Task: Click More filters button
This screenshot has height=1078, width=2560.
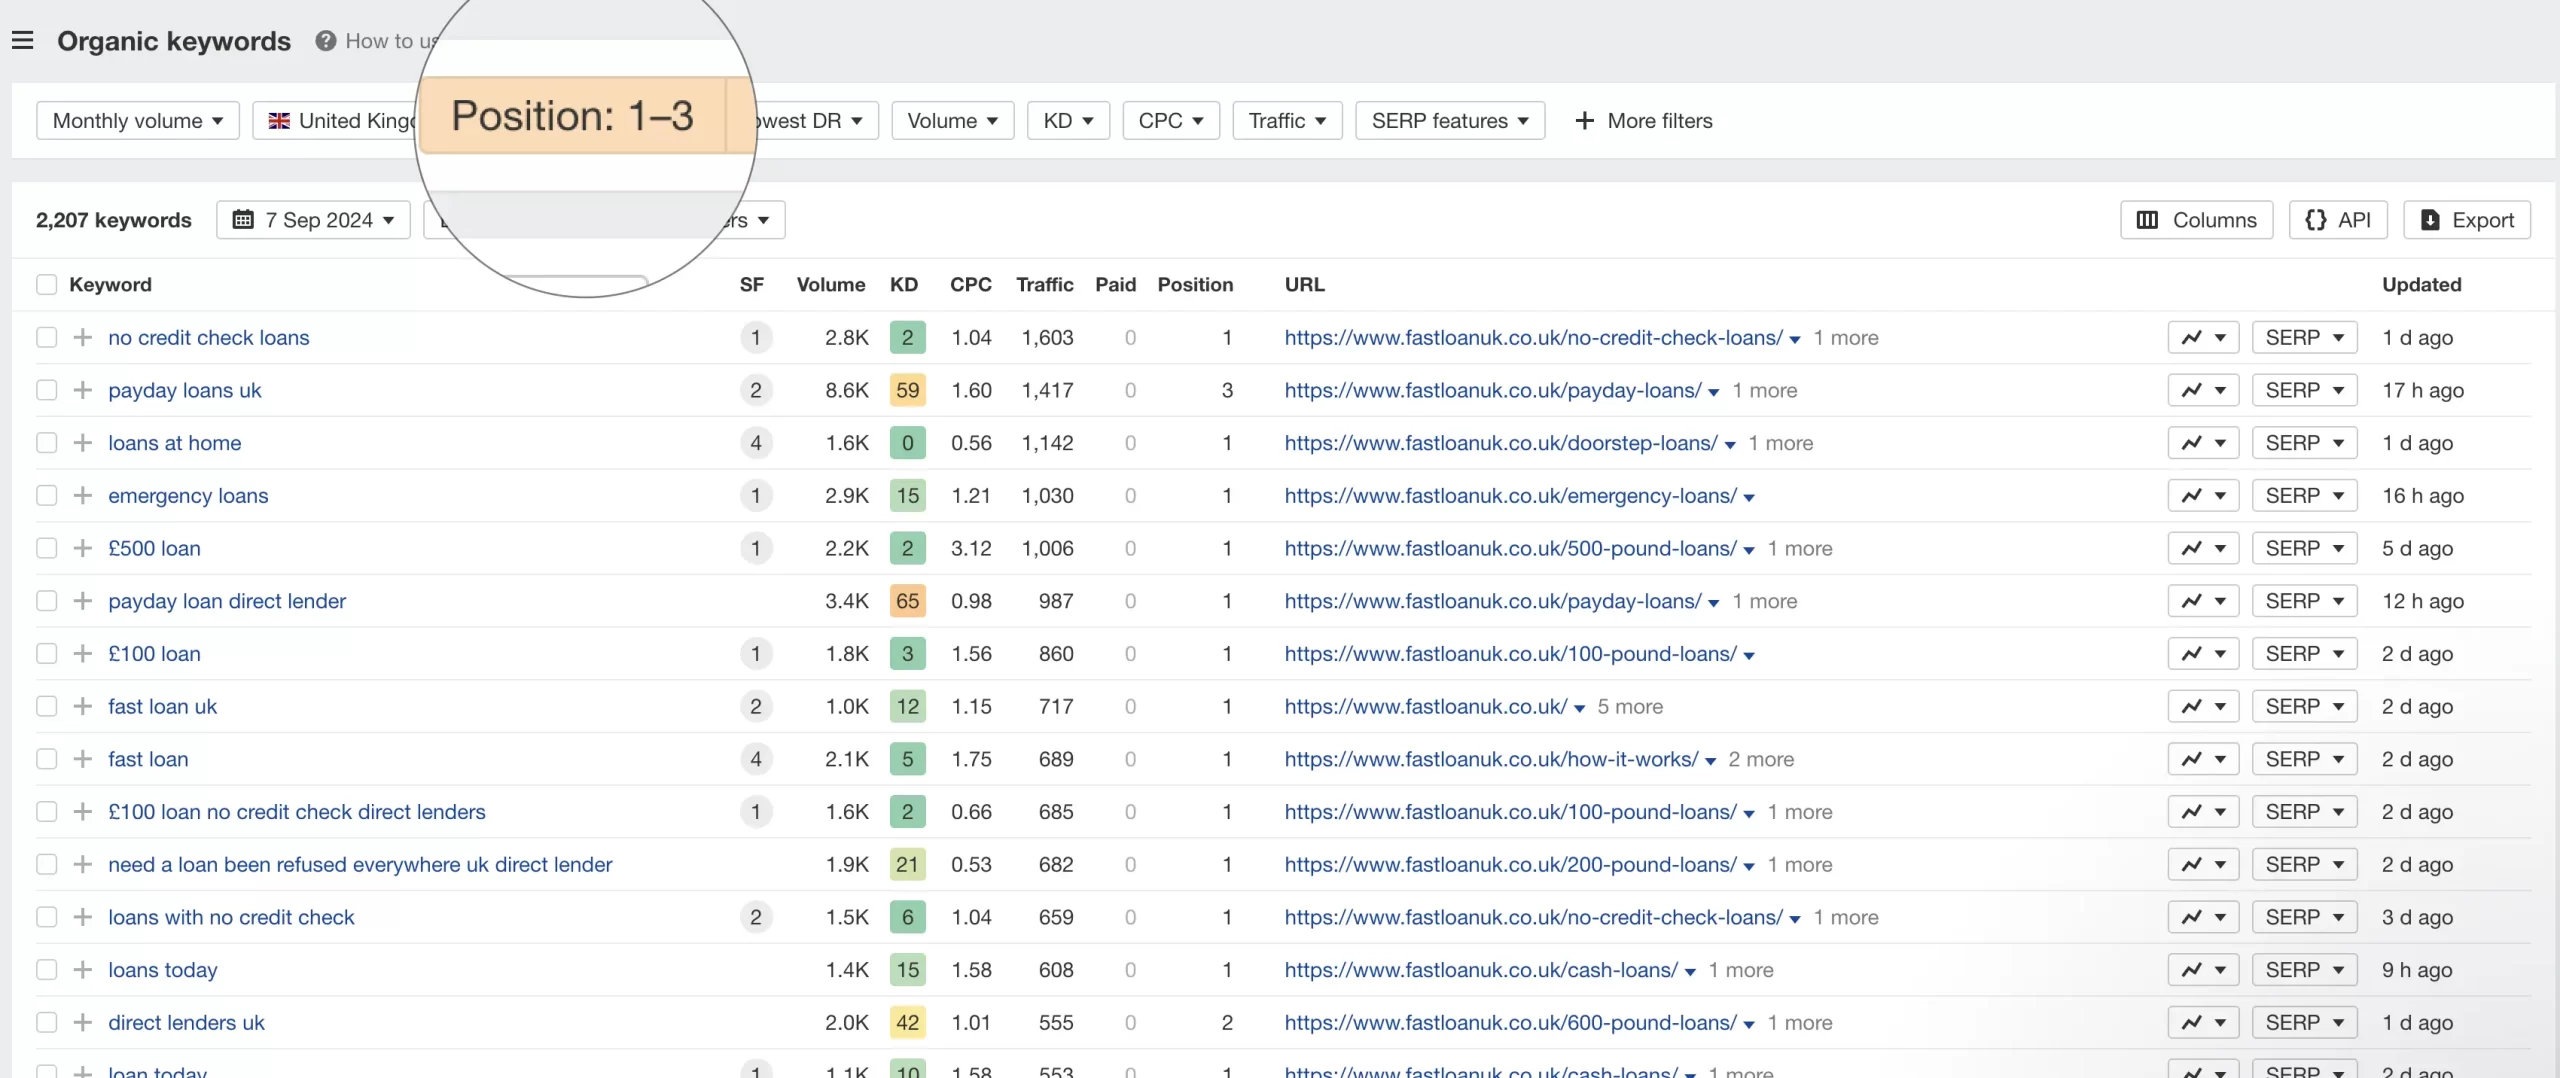Action: coord(1643,121)
